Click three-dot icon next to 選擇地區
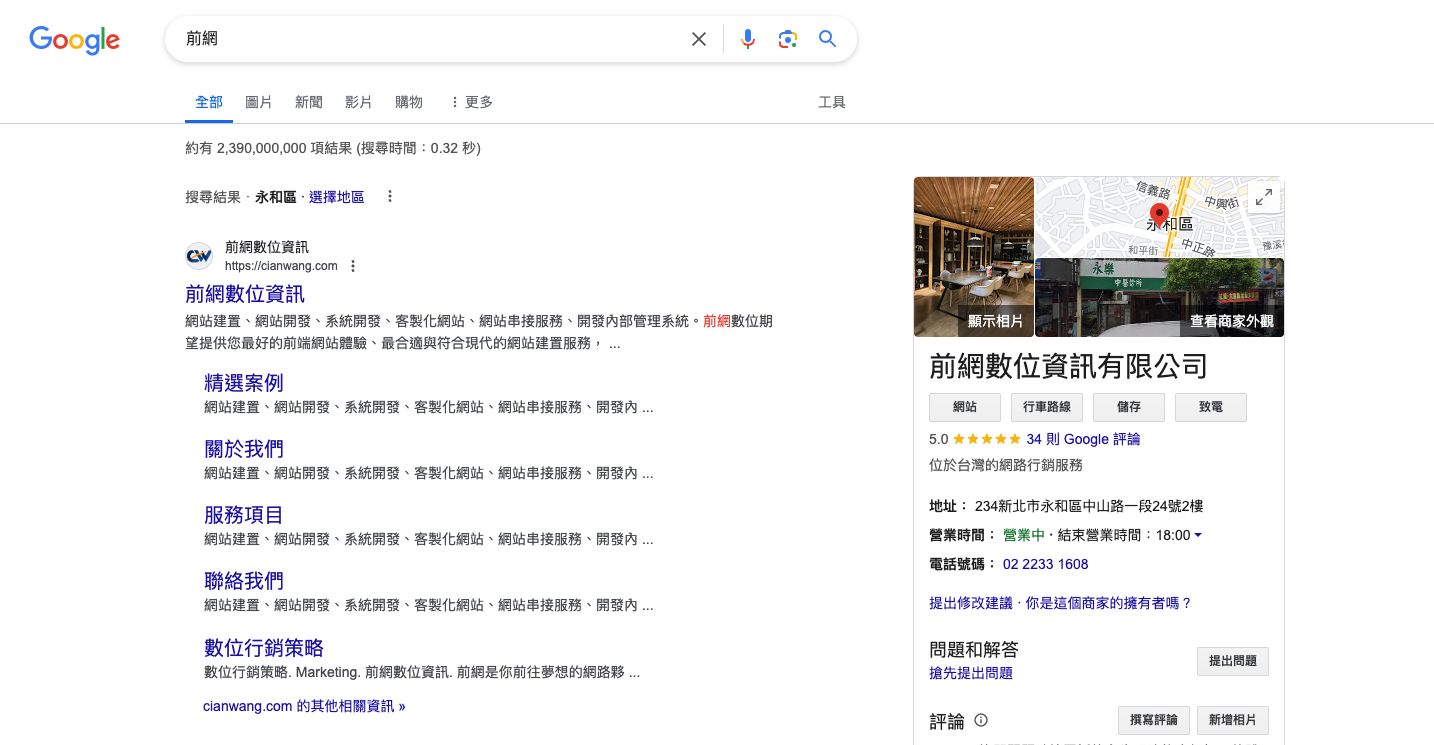The image size is (1434, 745). pyautogui.click(x=389, y=196)
